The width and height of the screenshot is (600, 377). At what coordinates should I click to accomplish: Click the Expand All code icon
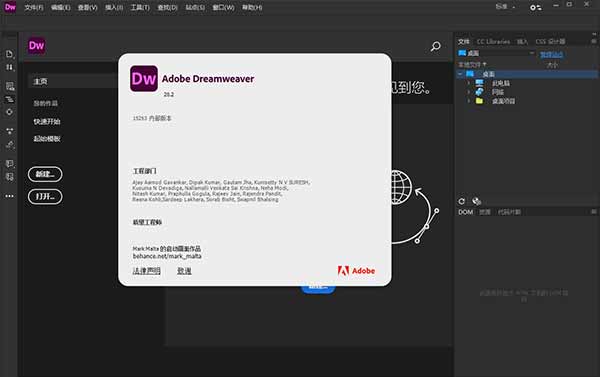10,131
